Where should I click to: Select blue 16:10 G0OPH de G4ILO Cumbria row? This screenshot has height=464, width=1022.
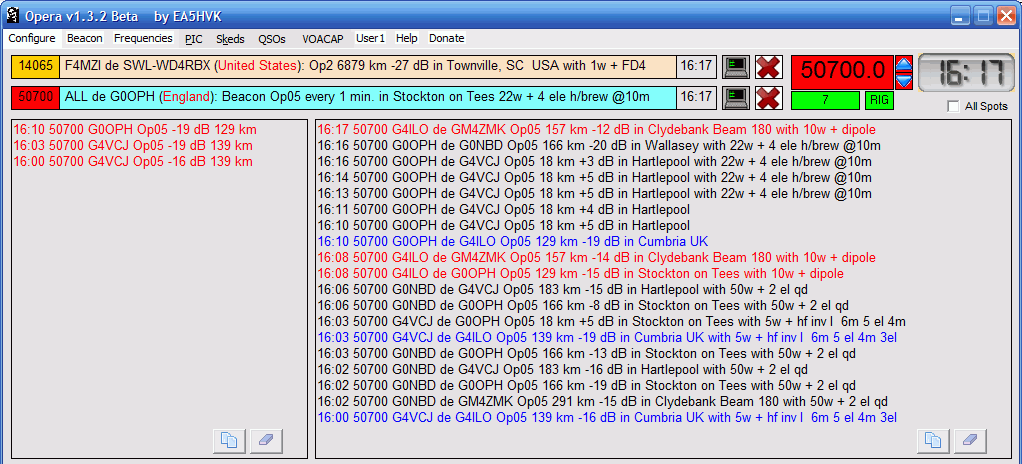[x=513, y=242]
